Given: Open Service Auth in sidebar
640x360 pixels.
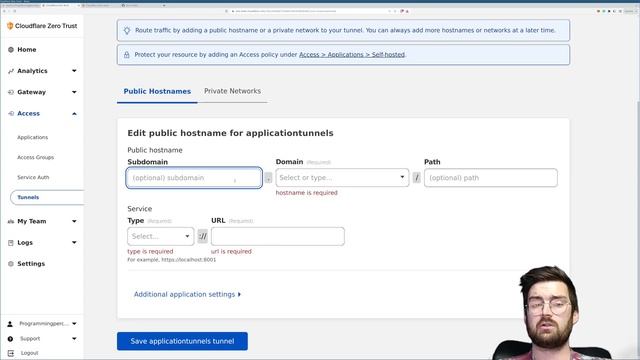Looking at the screenshot, I should coord(33,177).
